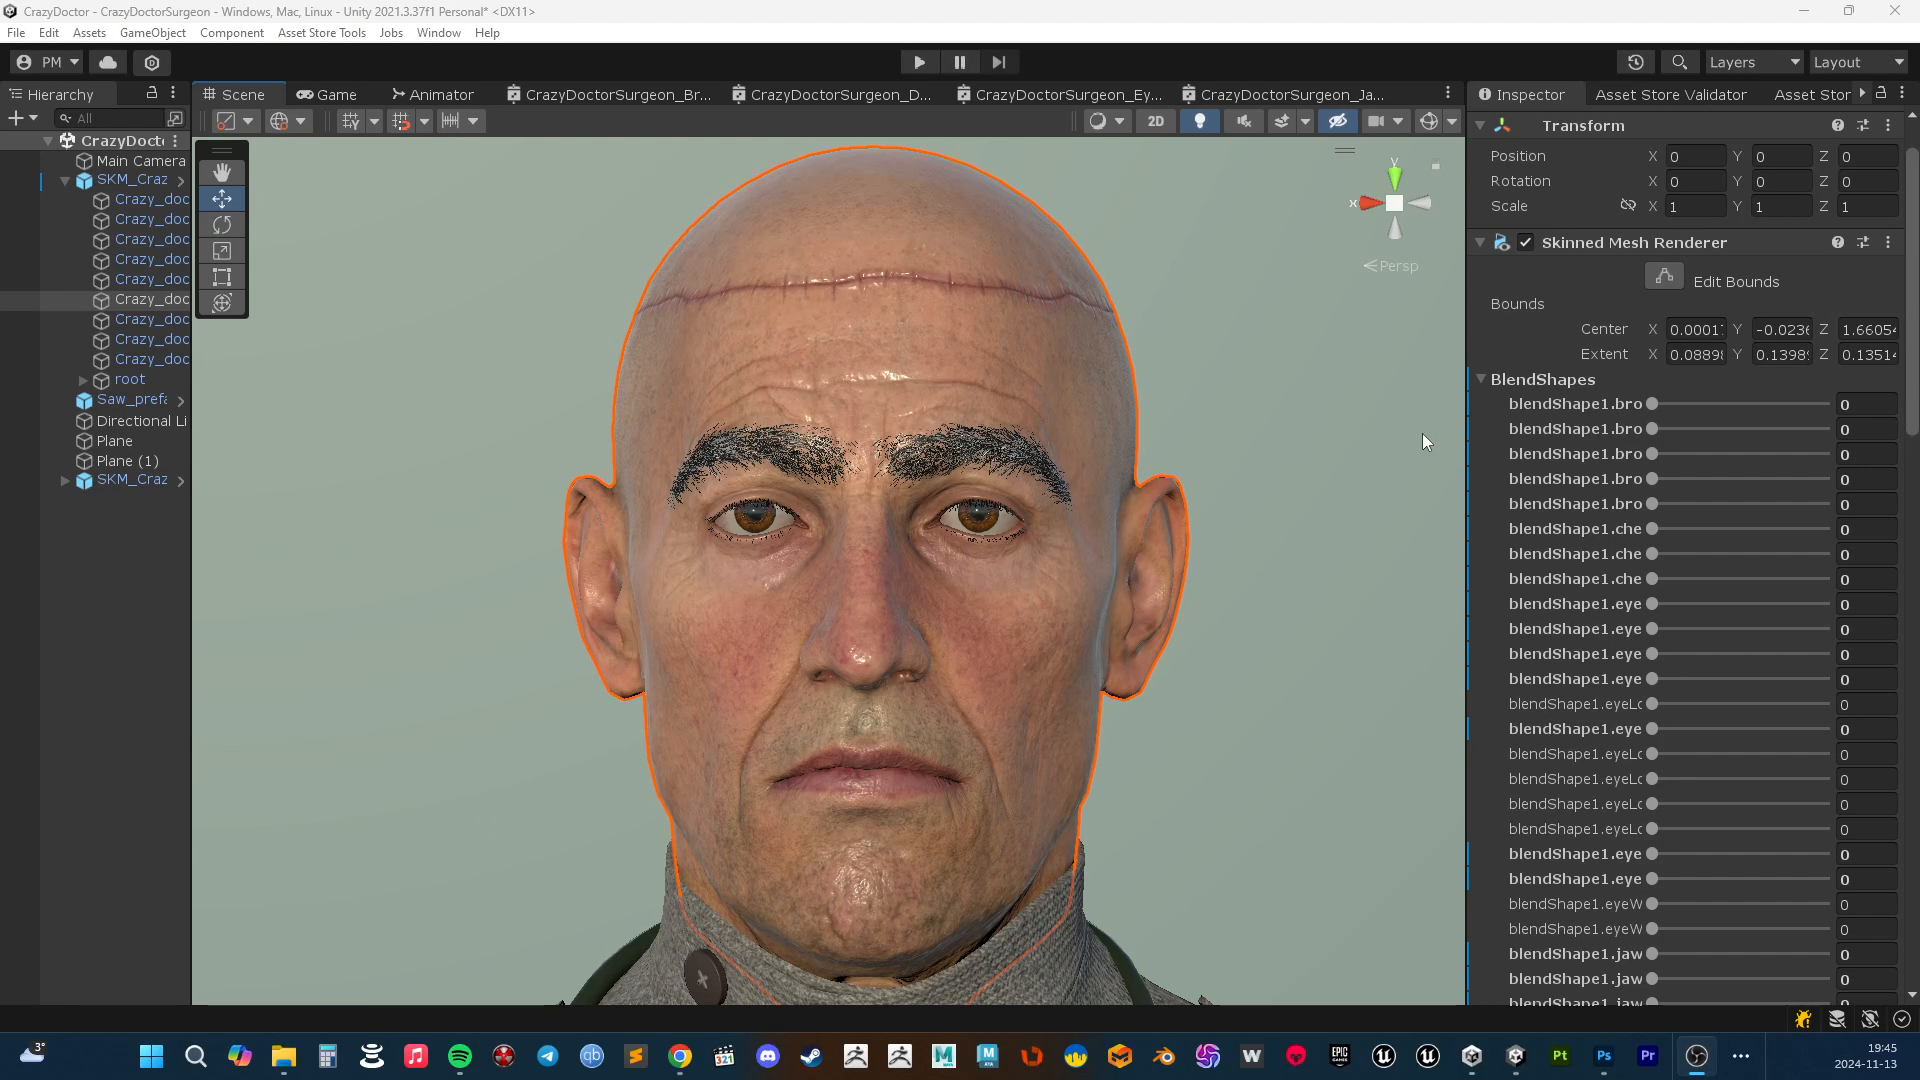Image resolution: width=1920 pixels, height=1080 pixels.
Task: Open Skinned Mesh Renderer more options menu
Action: click(x=1888, y=242)
